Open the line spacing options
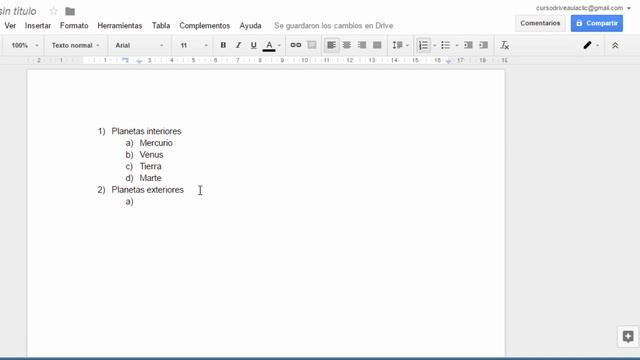This screenshot has height=360, width=640. click(x=400, y=45)
